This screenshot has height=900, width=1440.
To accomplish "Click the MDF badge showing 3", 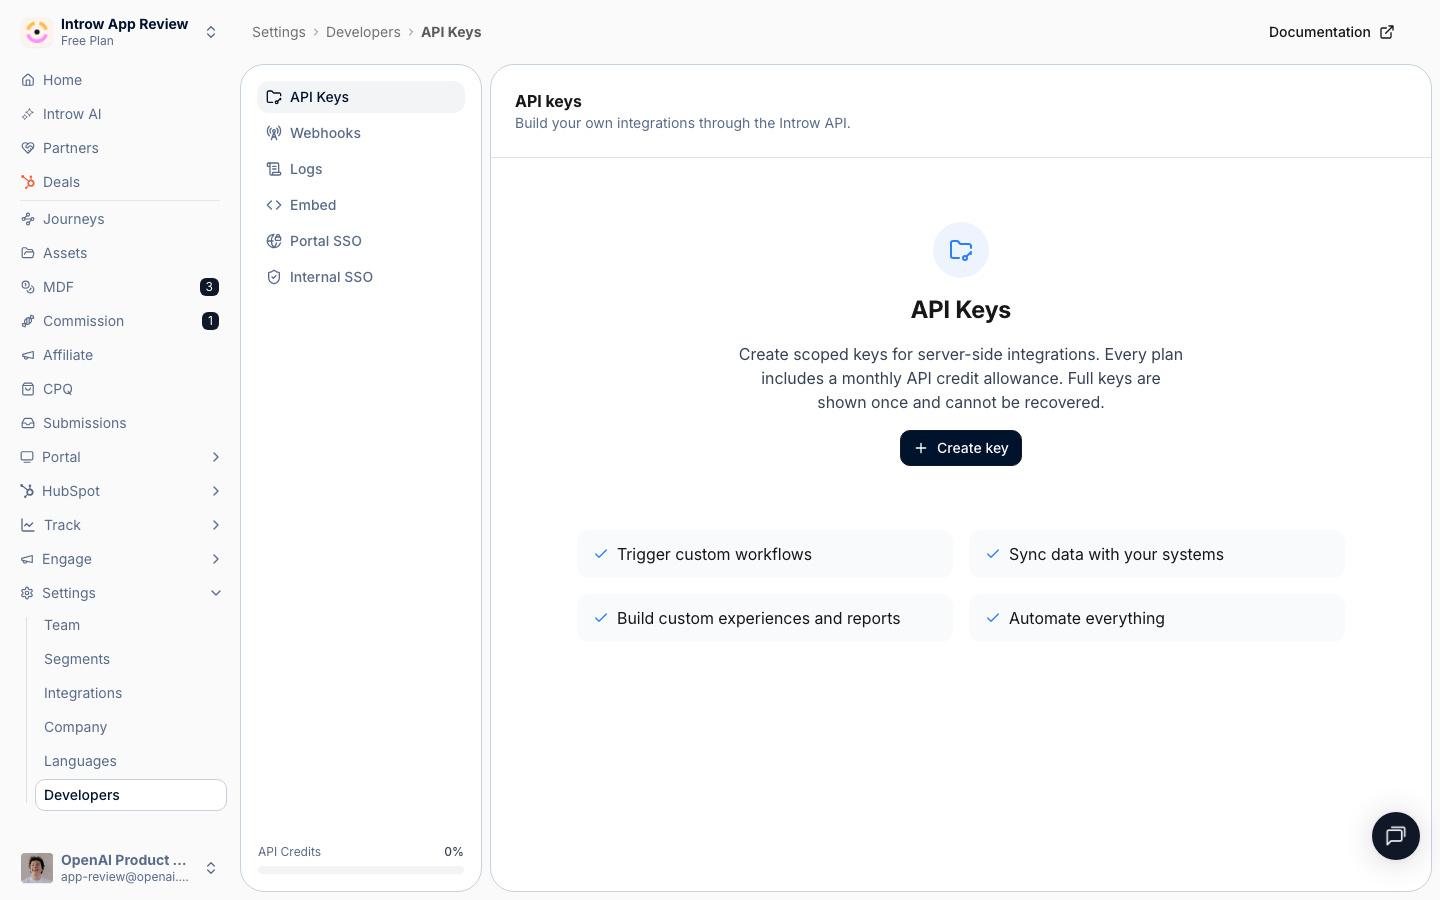I will [x=209, y=287].
